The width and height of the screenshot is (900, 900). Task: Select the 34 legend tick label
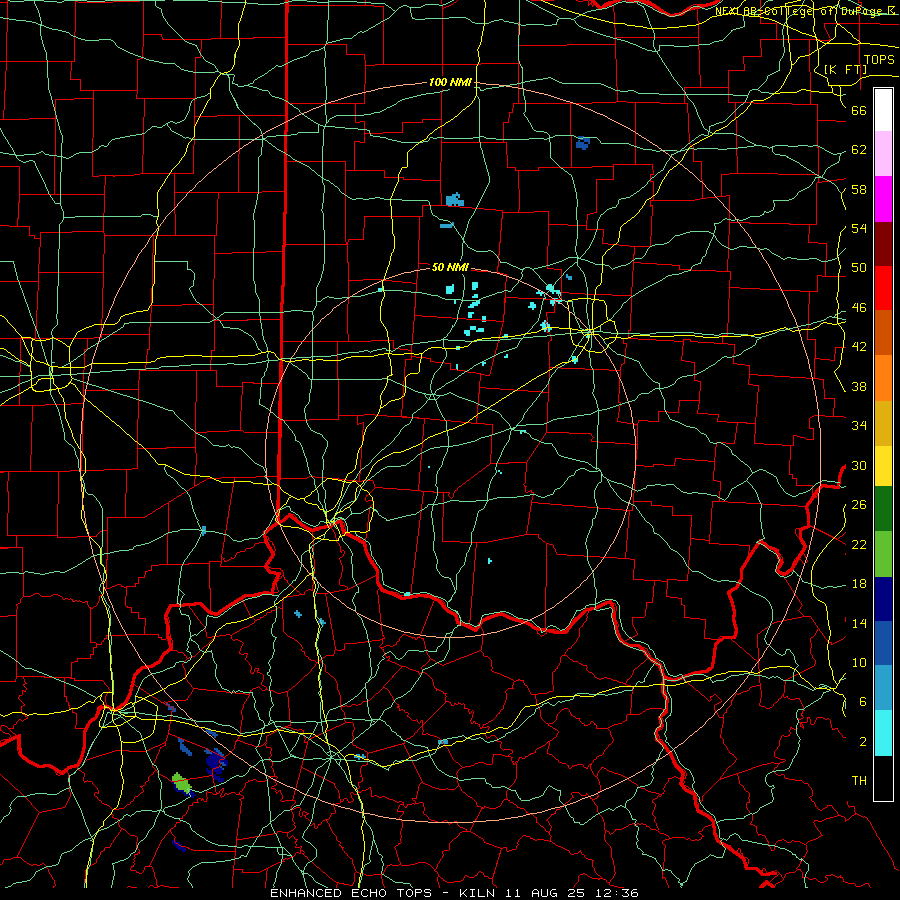pos(859,426)
